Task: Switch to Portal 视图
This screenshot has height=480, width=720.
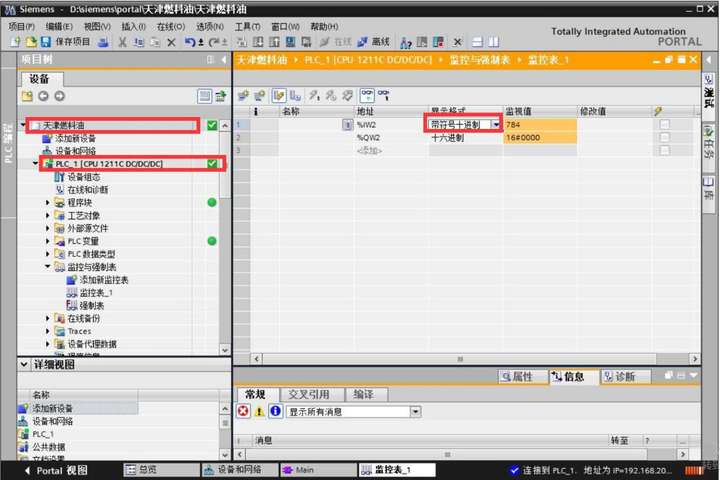Action: (56, 470)
